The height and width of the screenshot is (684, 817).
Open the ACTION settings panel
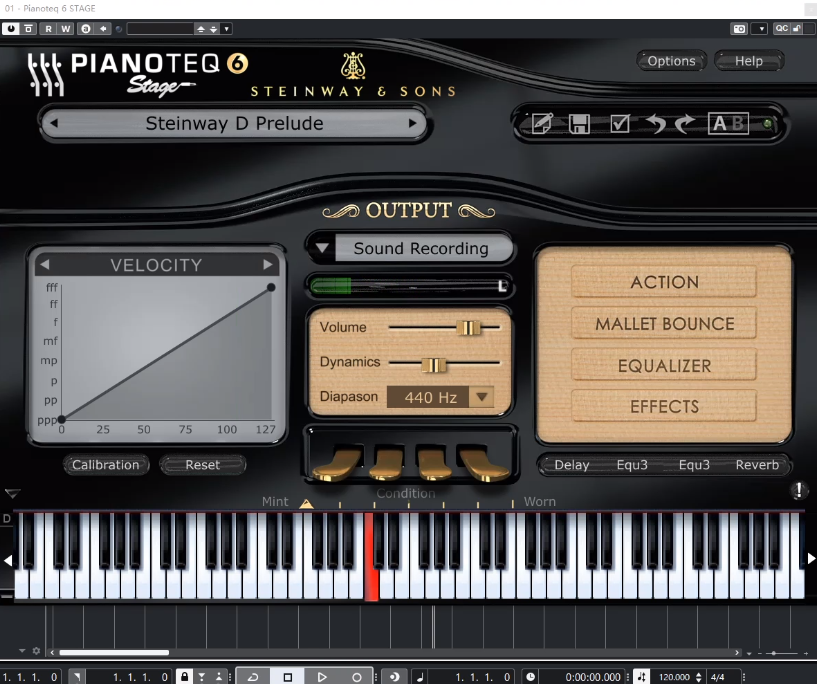(x=664, y=282)
